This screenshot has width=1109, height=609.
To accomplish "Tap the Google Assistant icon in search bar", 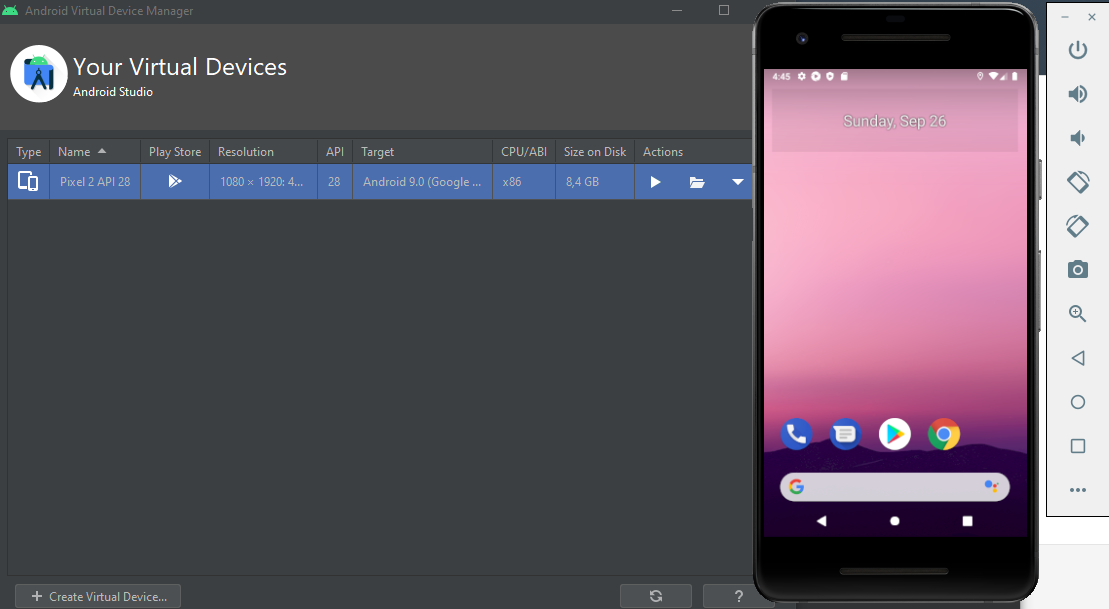I will (x=991, y=486).
